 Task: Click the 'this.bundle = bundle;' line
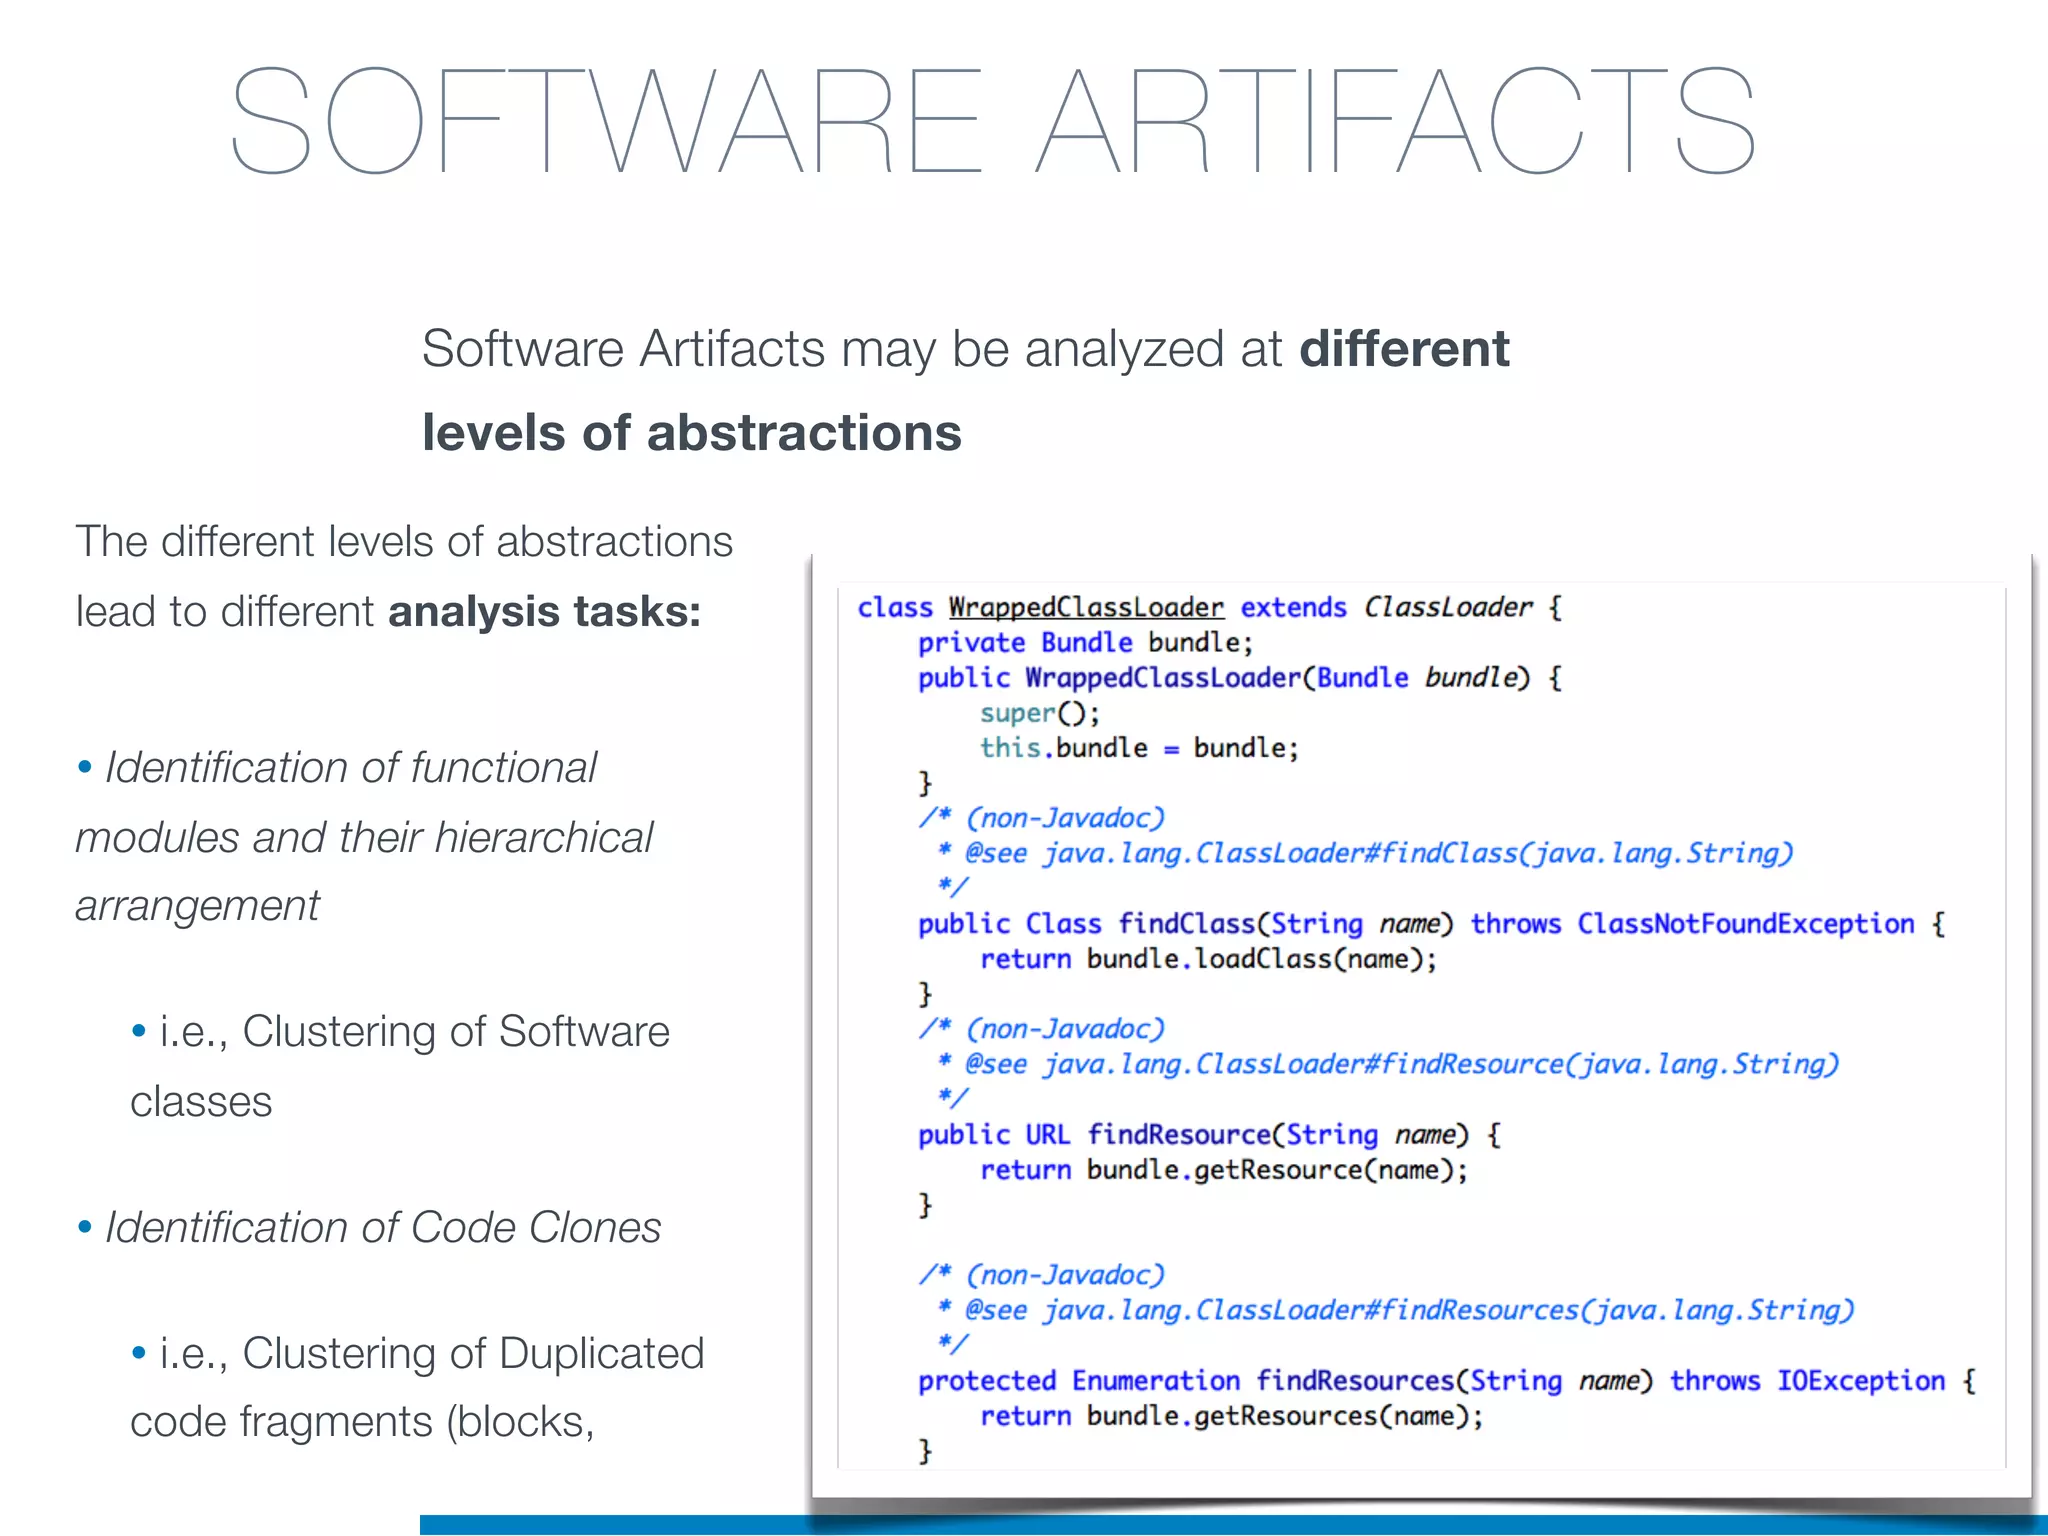(x=1139, y=748)
